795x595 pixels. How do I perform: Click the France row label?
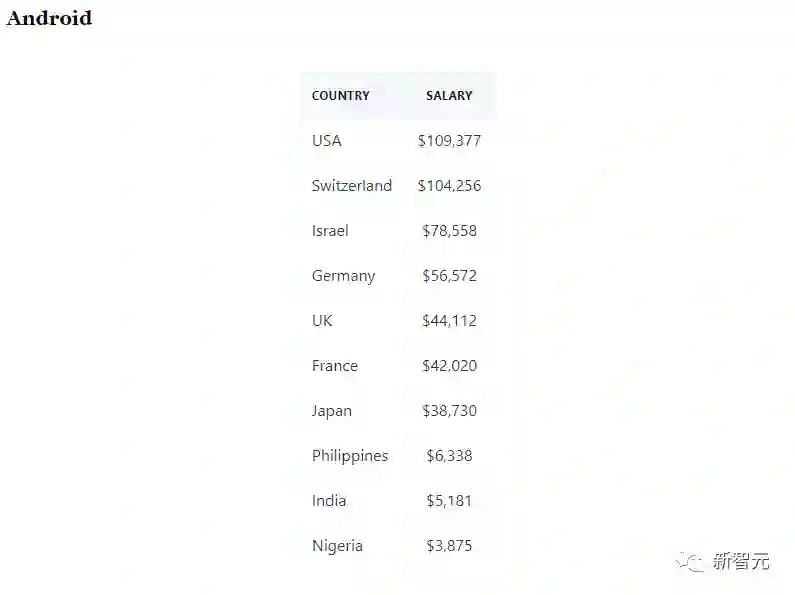click(334, 366)
